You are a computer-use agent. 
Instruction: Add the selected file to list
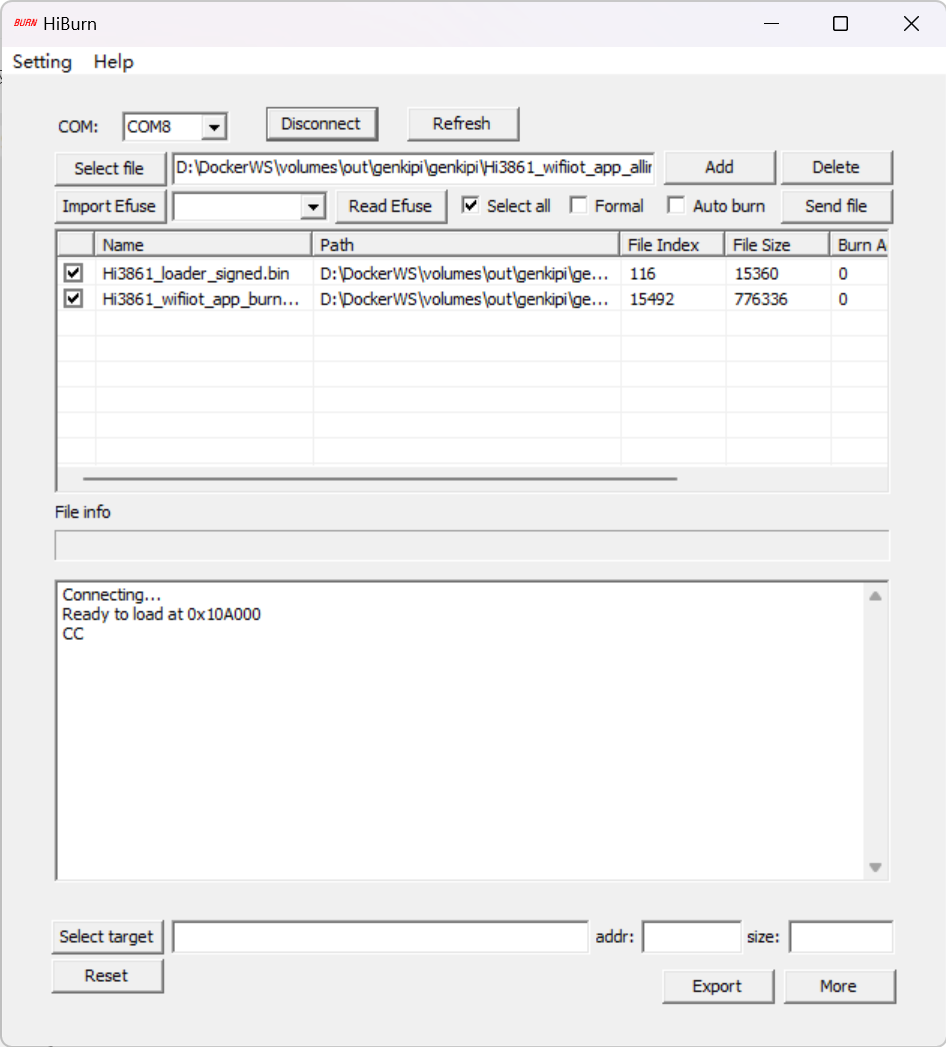tap(720, 168)
